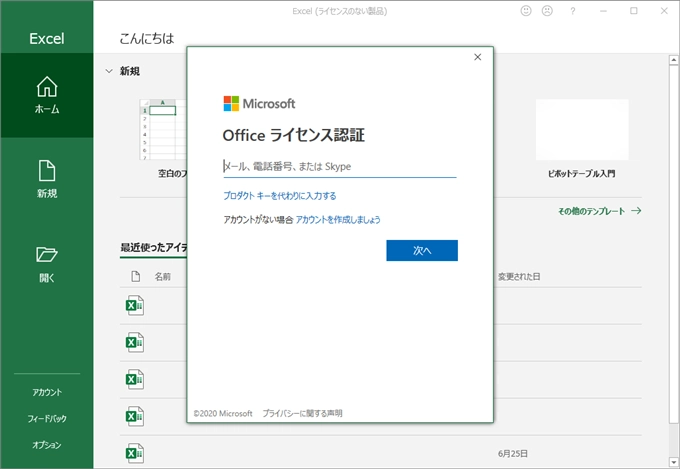The height and width of the screenshot is (469, 680).
Task: Click the Microsoft logo in dialog
Action: pyautogui.click(x=259, y=104)
